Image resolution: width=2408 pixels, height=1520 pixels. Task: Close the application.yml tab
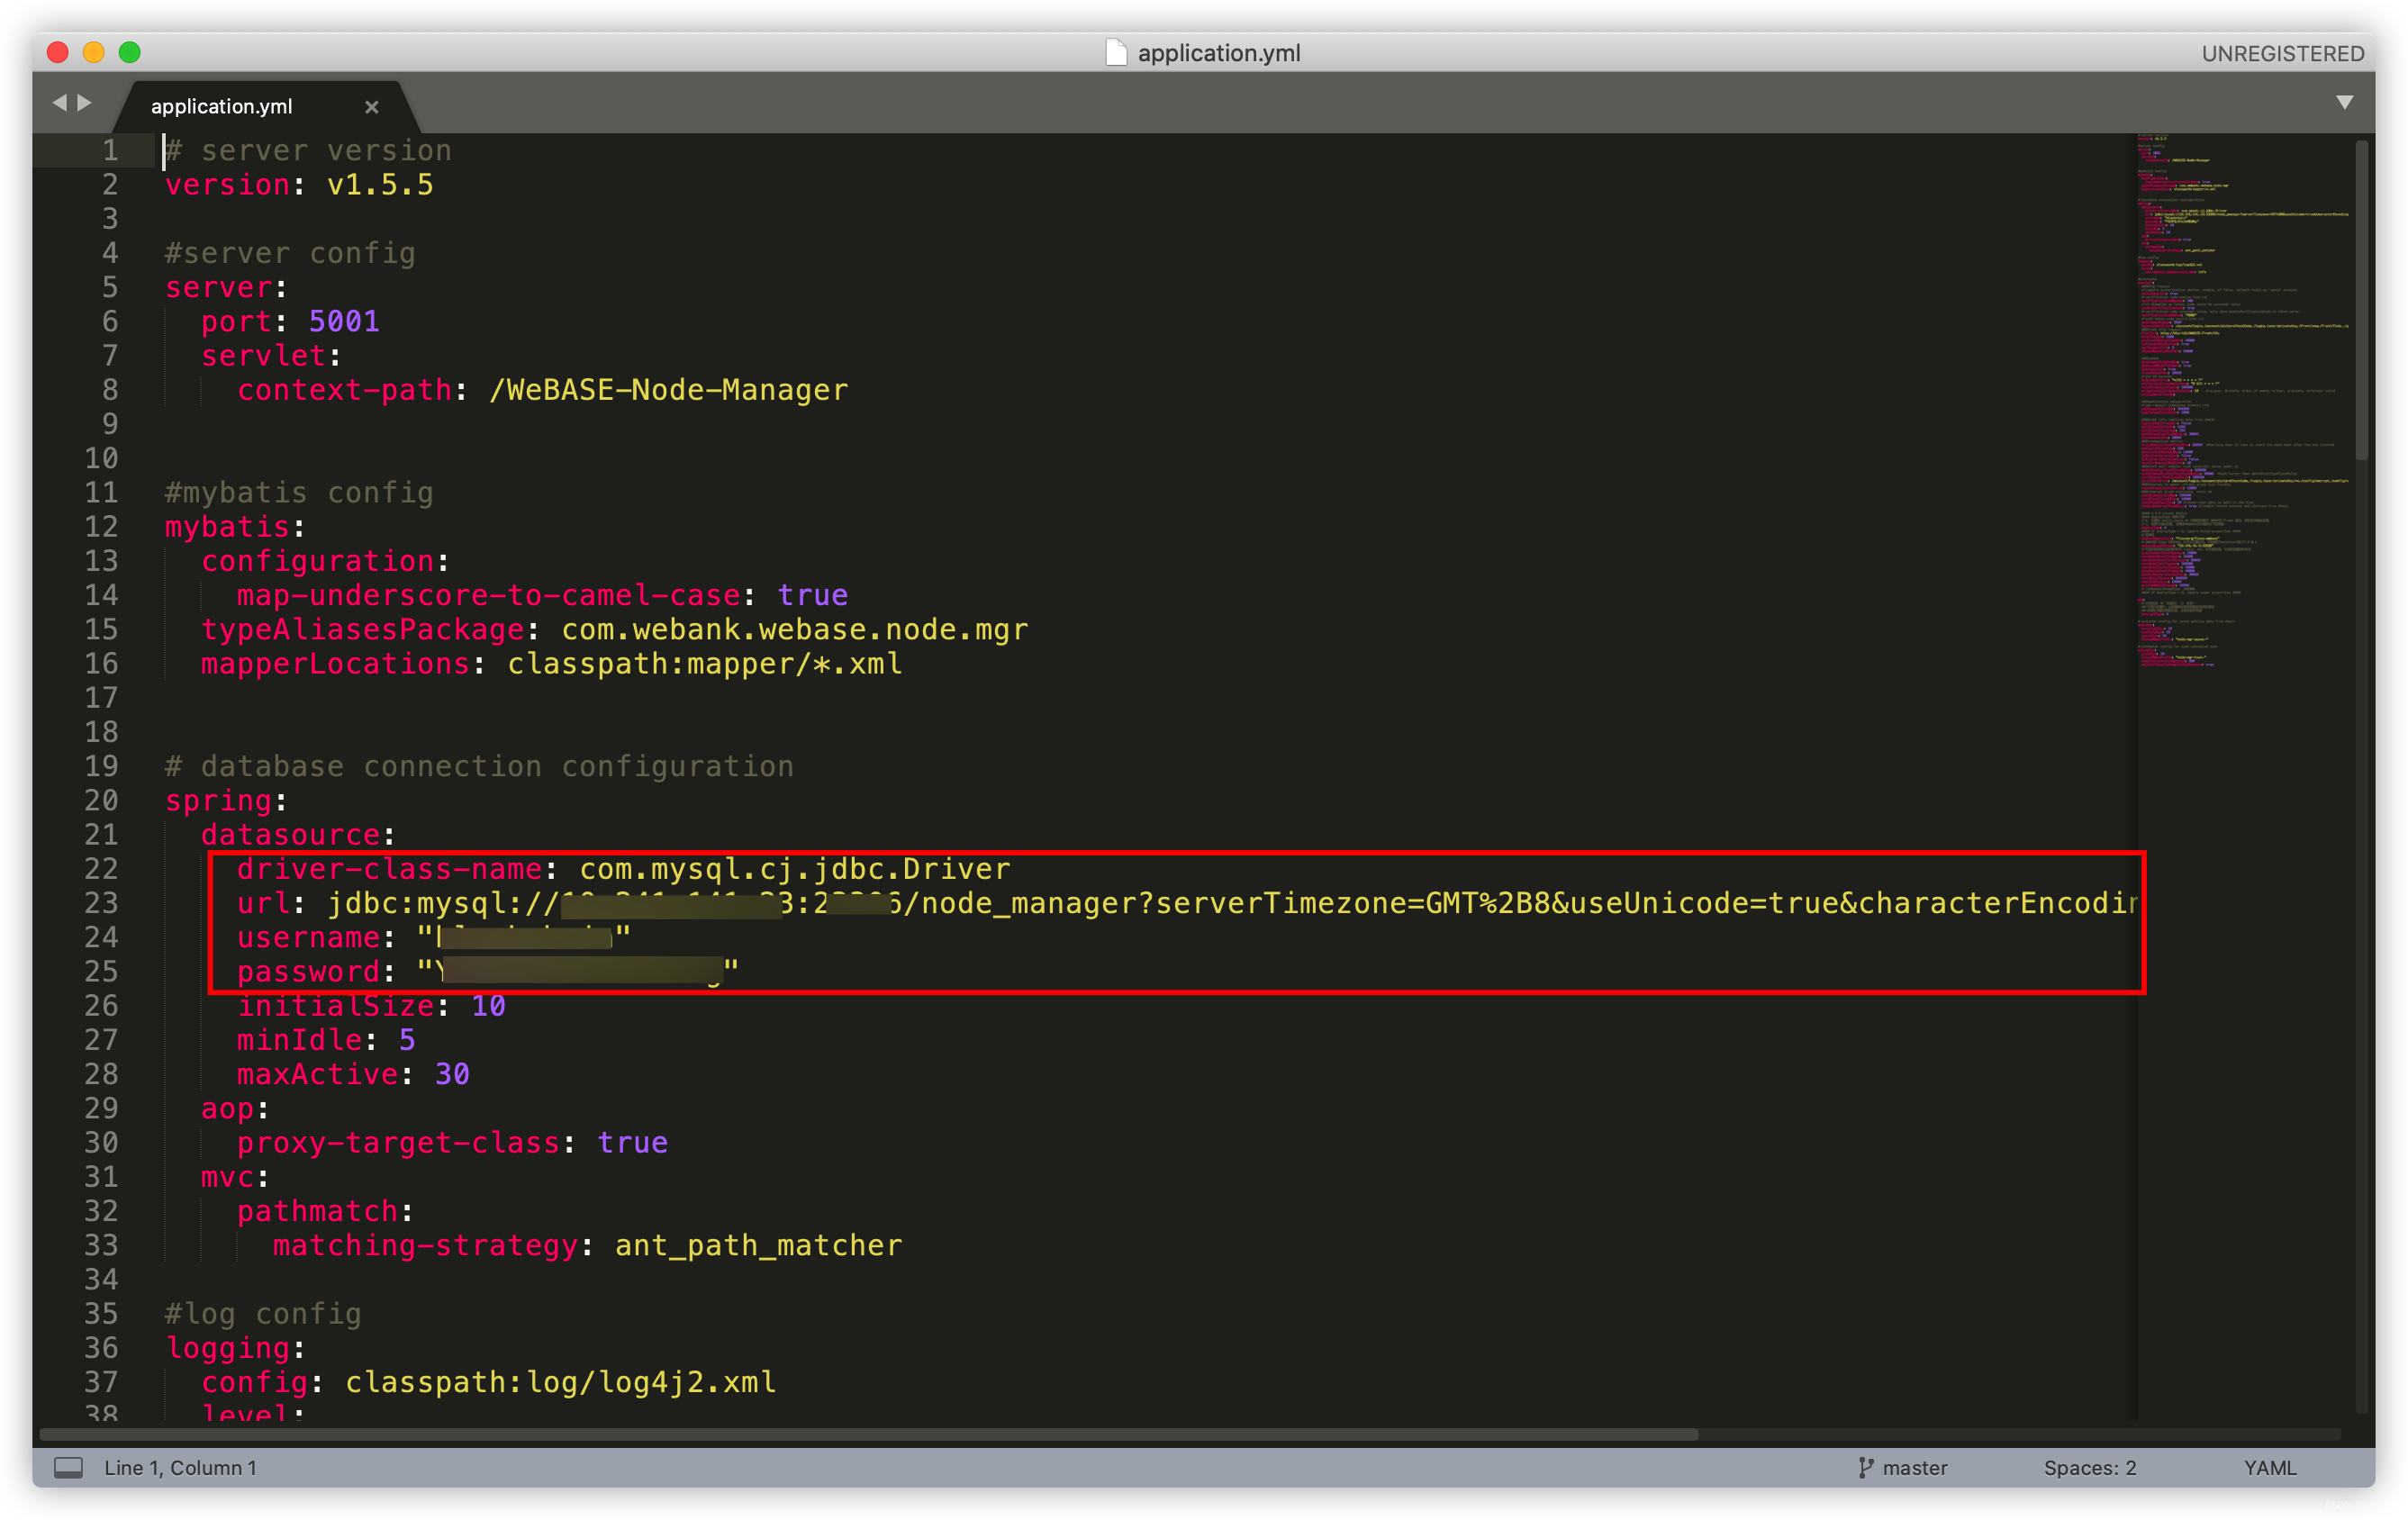(x=371, y=107)
